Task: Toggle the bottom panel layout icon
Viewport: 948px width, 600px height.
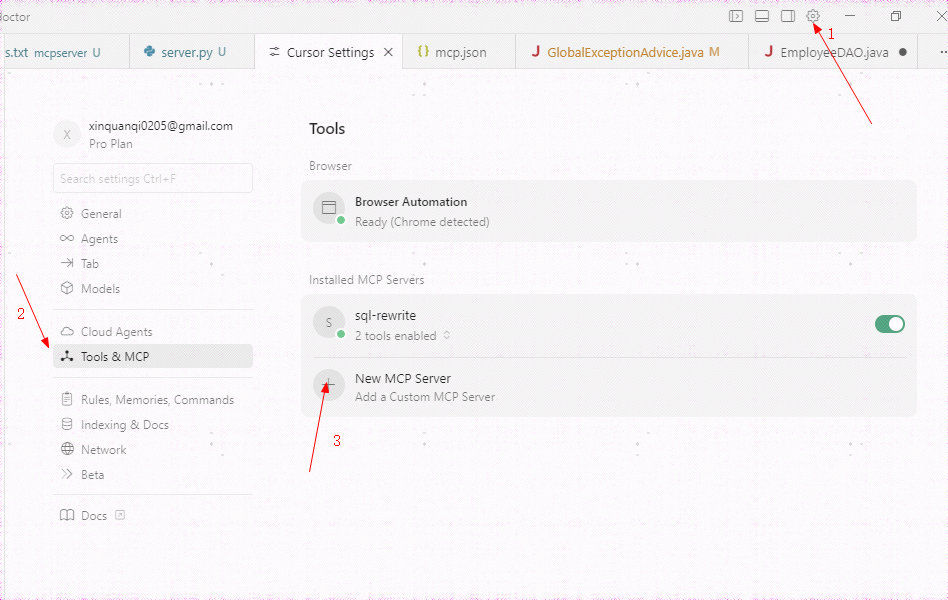Action: tap(762, 16)
